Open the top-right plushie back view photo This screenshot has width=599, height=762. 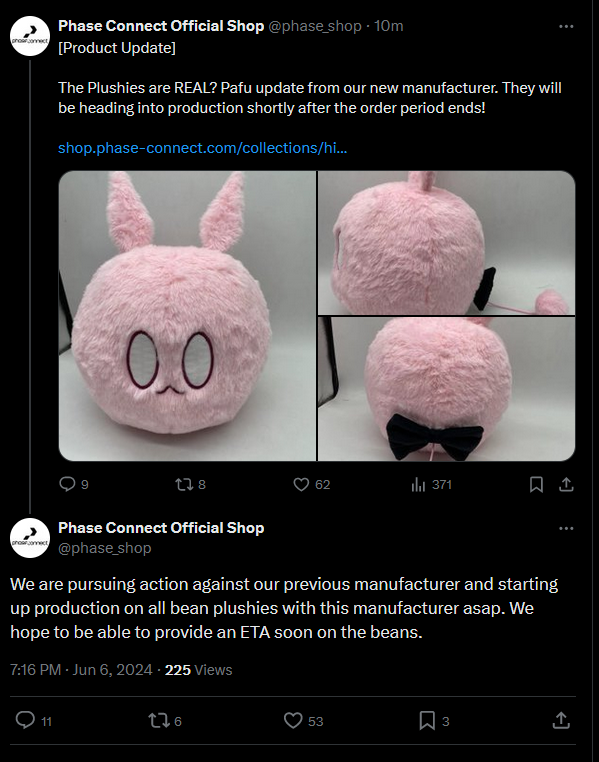446,242
